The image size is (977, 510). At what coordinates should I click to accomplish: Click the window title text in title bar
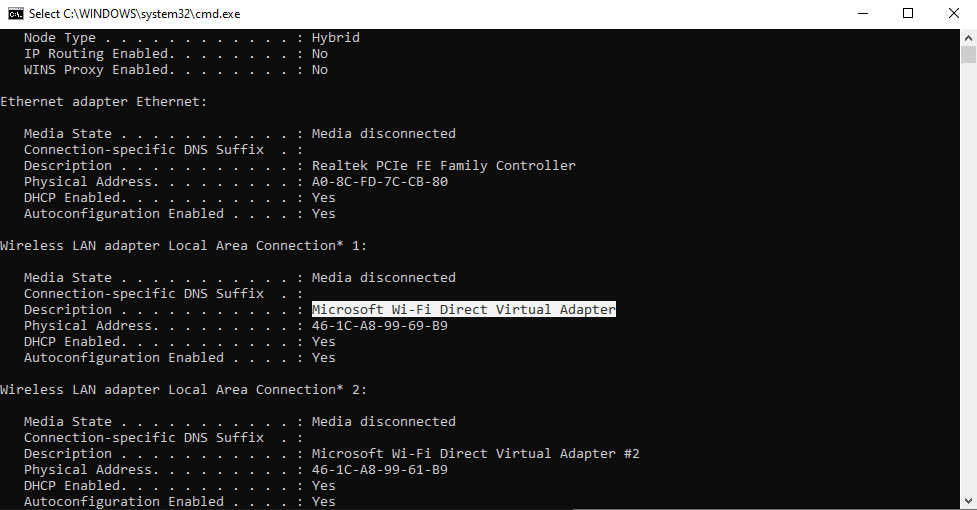click(134, 14)
